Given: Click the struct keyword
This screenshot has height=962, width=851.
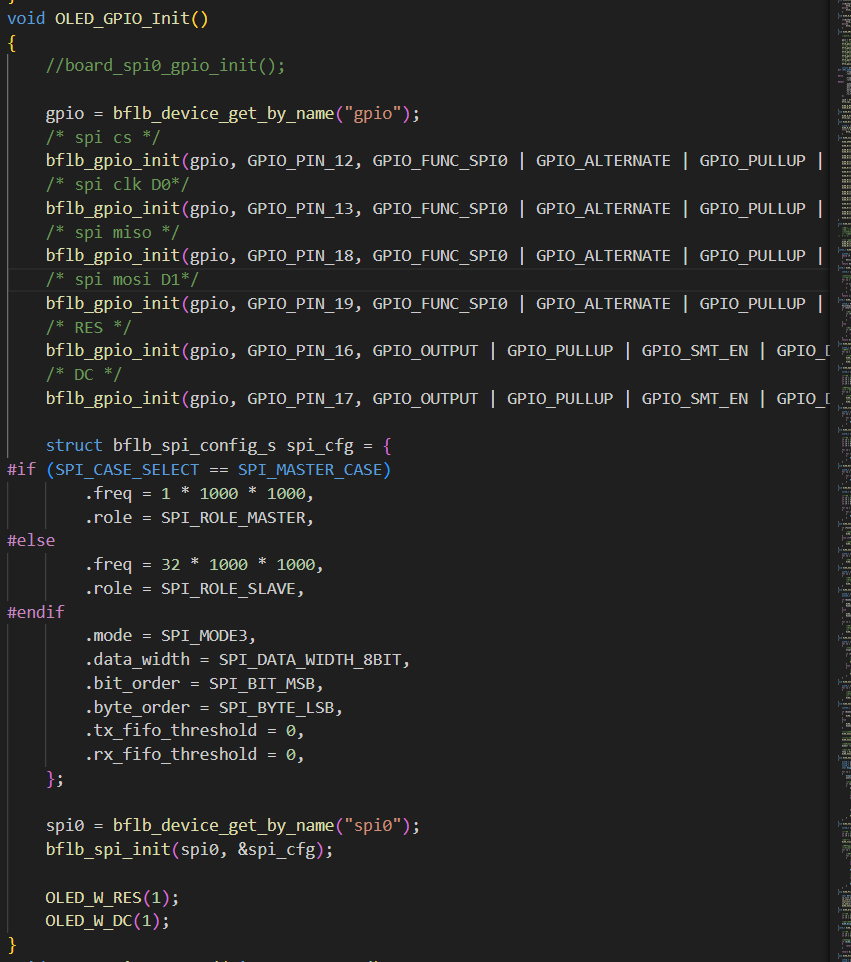Looking at the screenshot, I should [74, 445].
